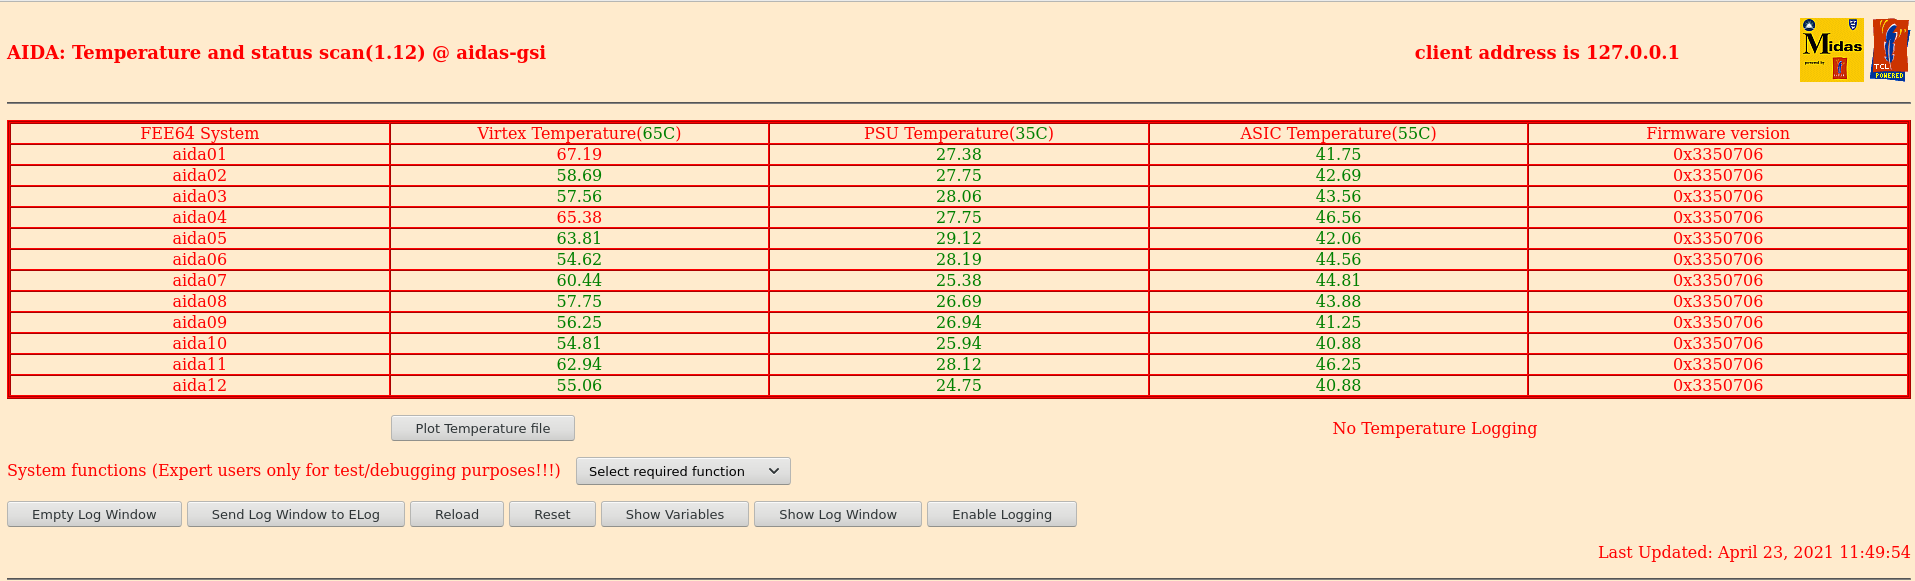
Task: Click the Midas logo icon
Action: 1831,50
